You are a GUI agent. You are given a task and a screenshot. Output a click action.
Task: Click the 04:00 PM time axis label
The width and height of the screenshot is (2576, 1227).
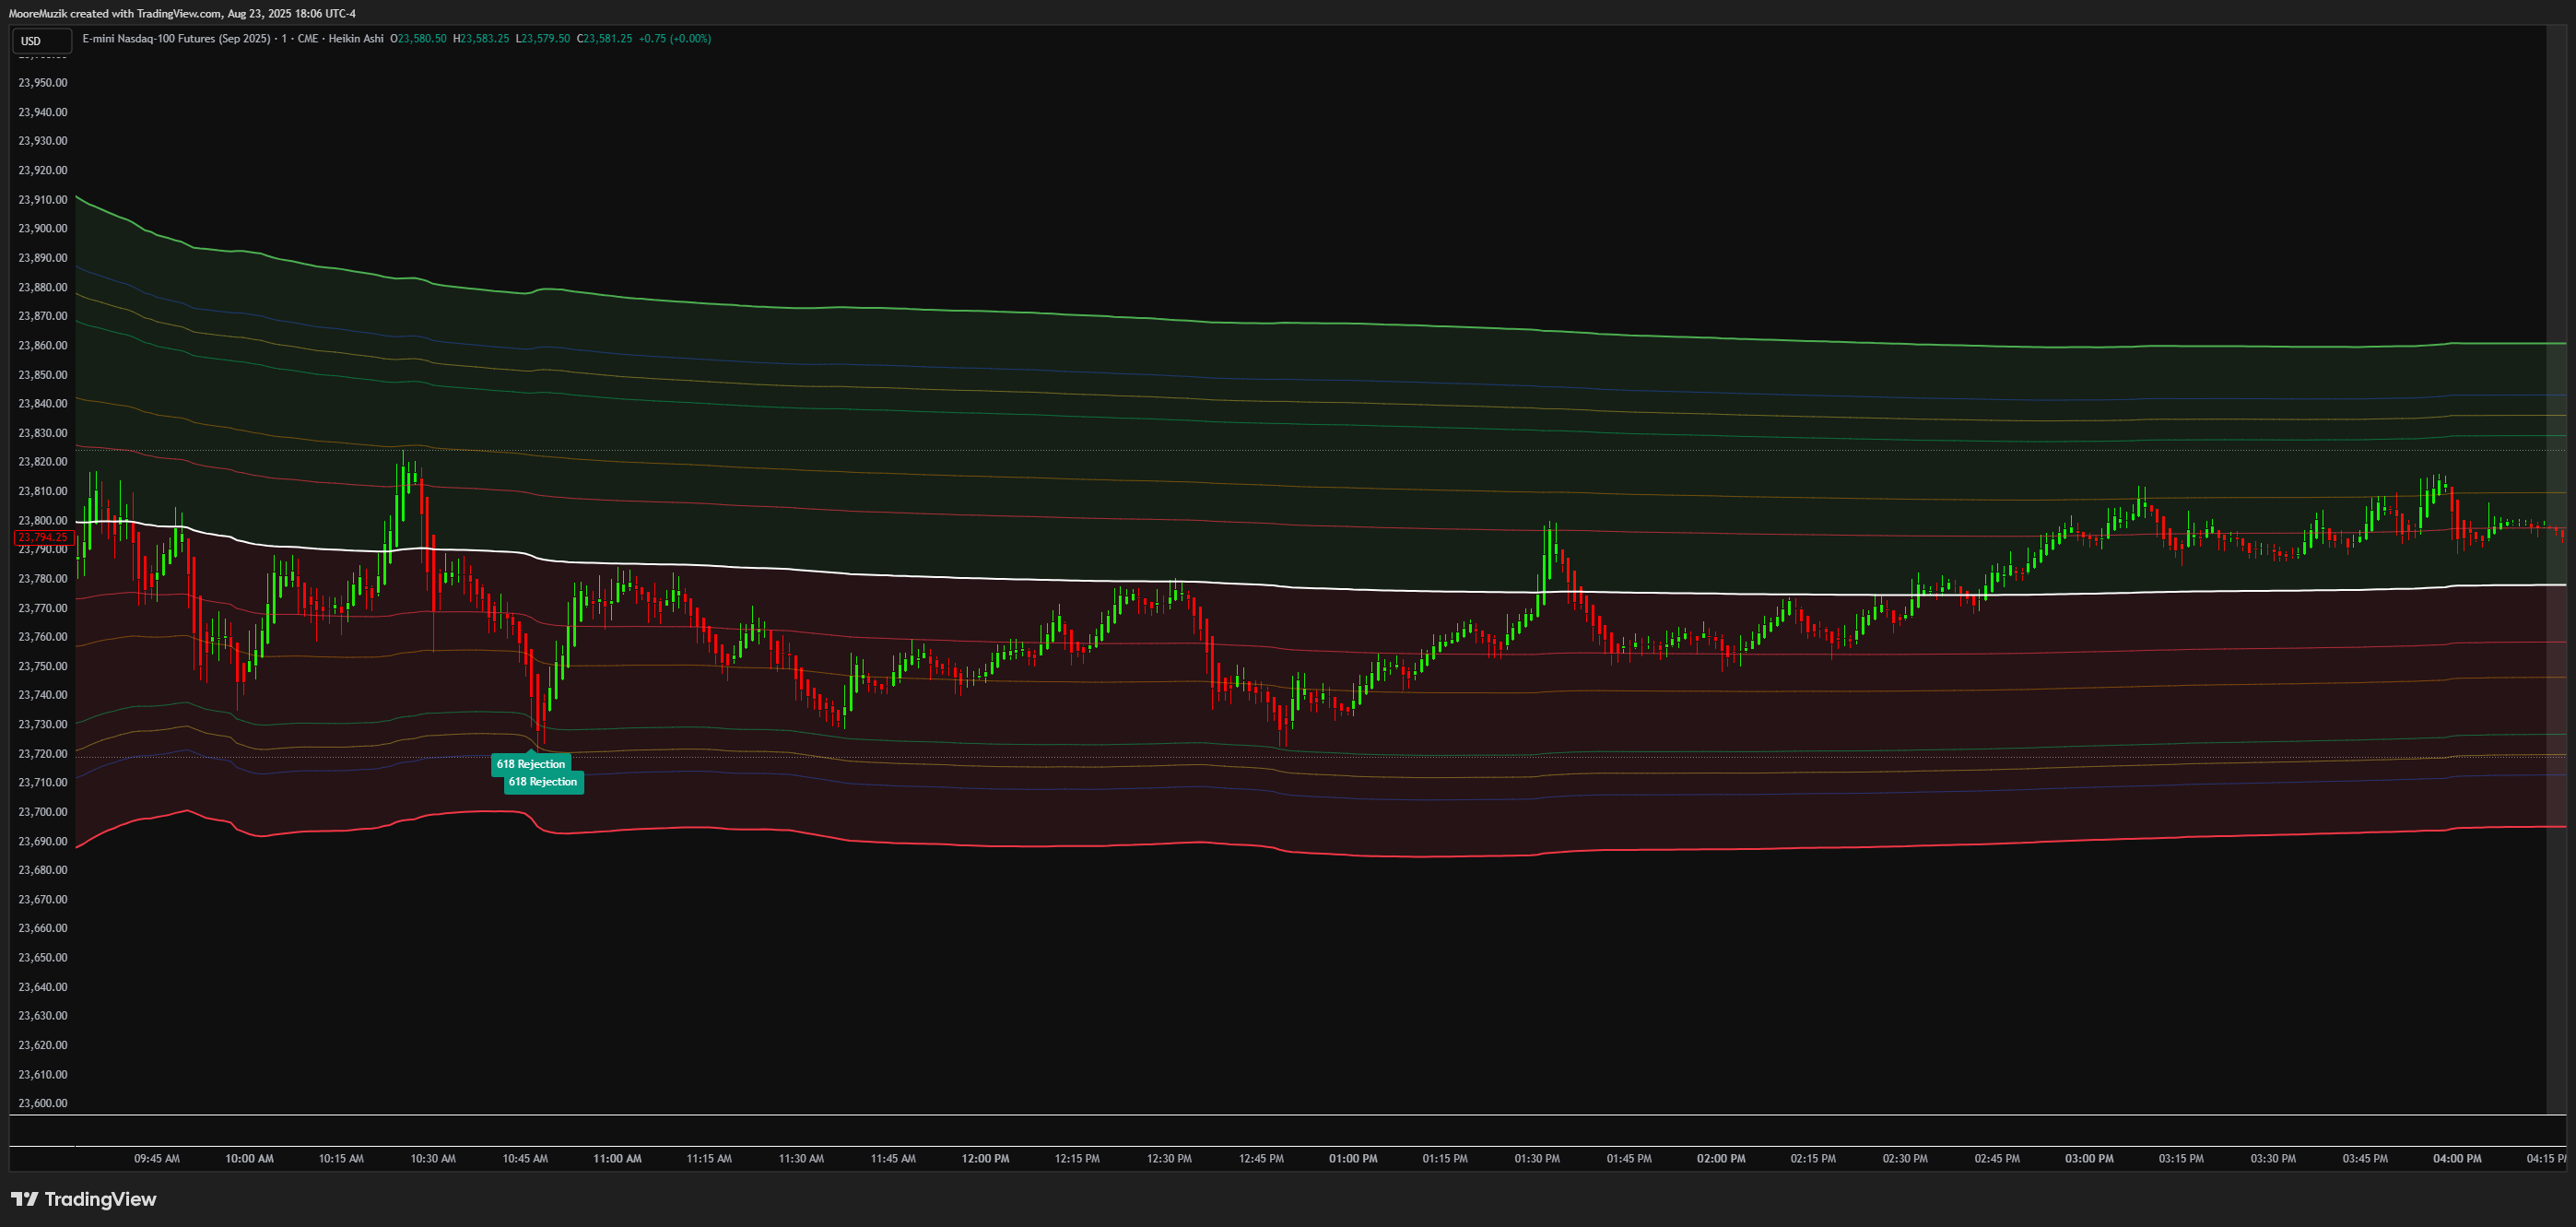[x=2457, y=1158]
